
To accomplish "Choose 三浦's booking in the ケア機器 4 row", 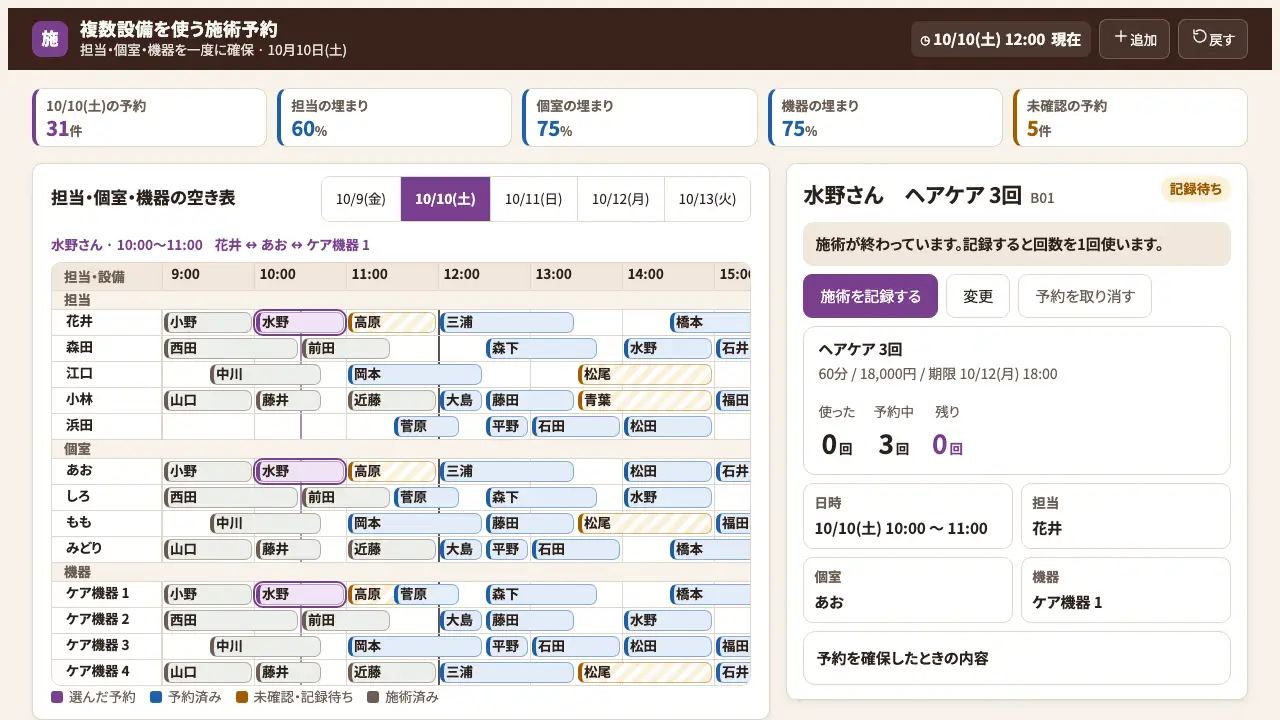I will tap(507, 672).
